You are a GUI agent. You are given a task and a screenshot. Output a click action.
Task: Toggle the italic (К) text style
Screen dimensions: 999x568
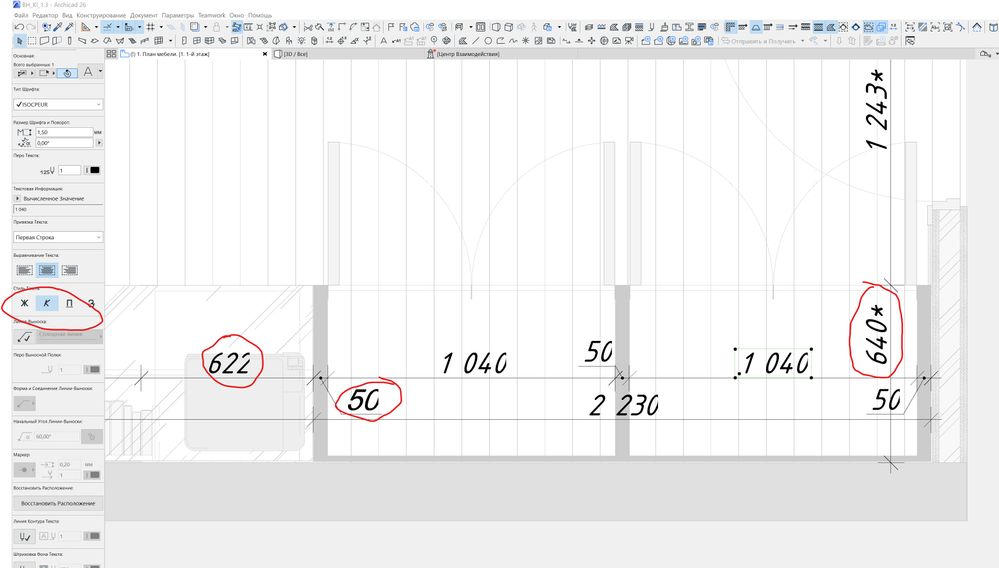click(47, 303)
